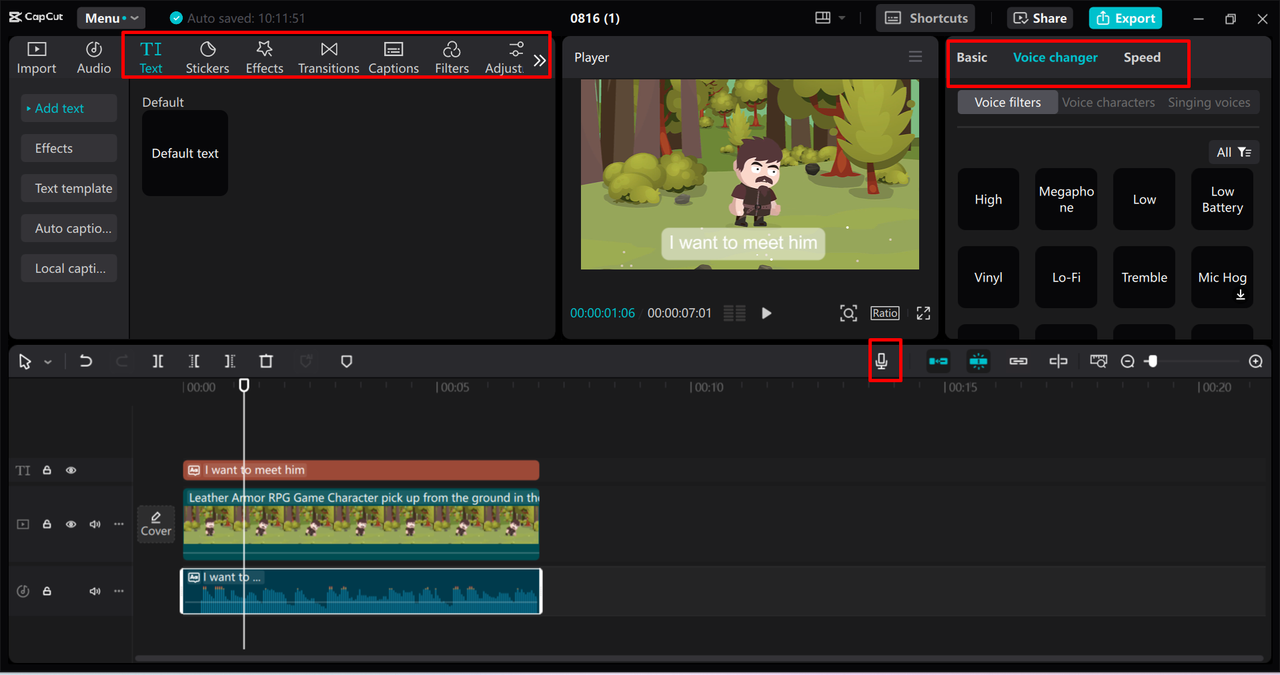Zoom in the timeline
The height and width of the screenshot is (675, 1280).
[1256, 361]
